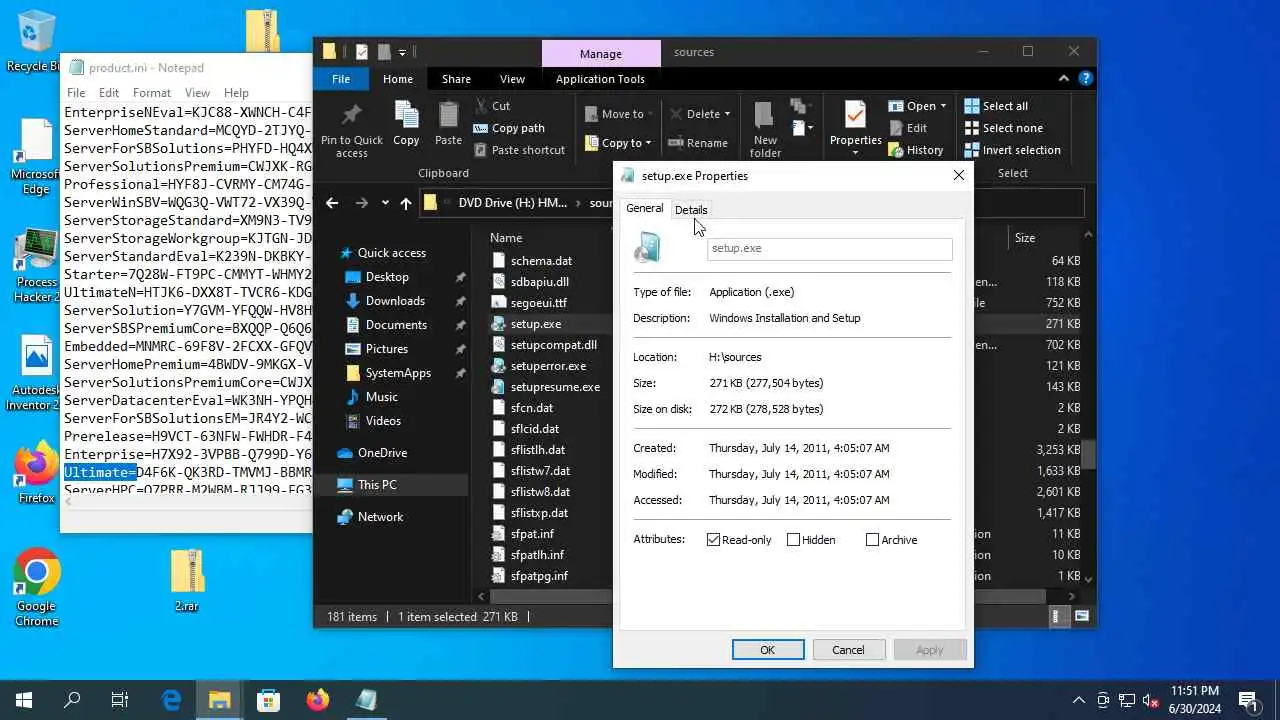The width and height of the screenshot is (1280, 720).
Task: Show hidden system tray icons
Action: (x=1078, y=700)
